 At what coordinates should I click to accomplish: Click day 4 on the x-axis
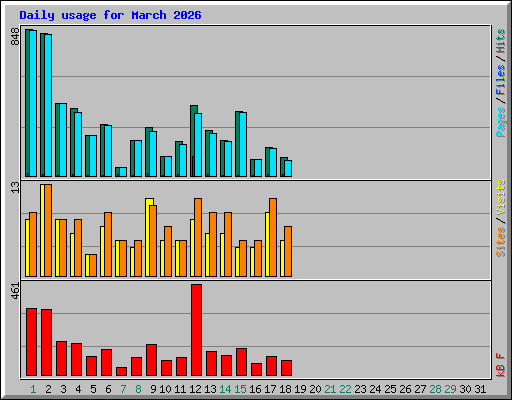(78, 389)
